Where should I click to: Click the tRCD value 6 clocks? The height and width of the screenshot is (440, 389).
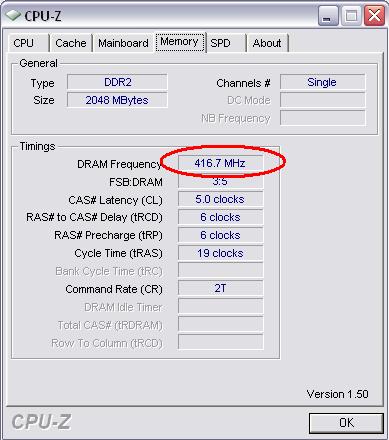(x=220, y=217)
